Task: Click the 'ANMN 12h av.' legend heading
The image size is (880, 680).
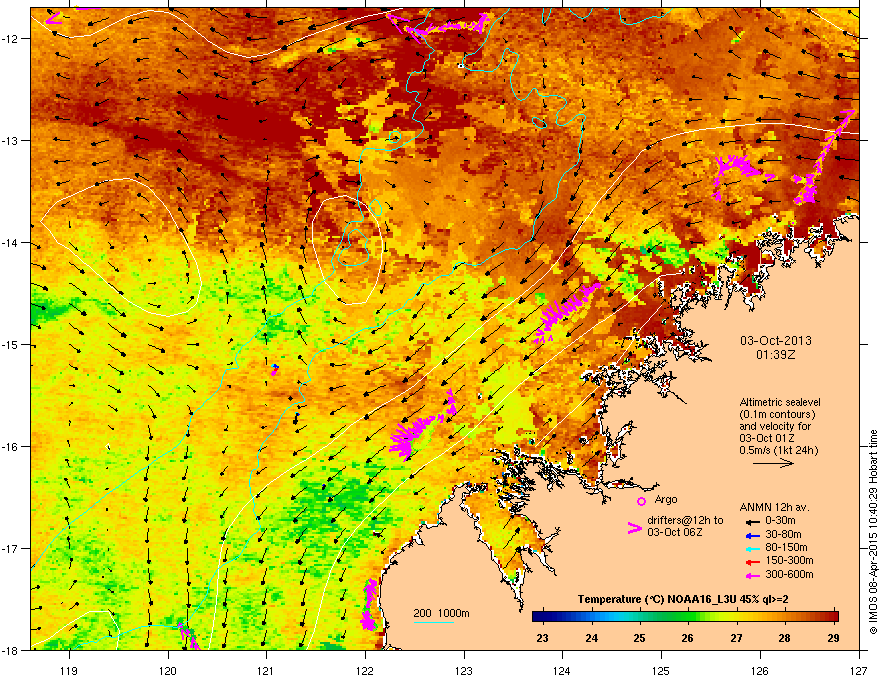Action: pyautogui.click(x=774, y=508)
